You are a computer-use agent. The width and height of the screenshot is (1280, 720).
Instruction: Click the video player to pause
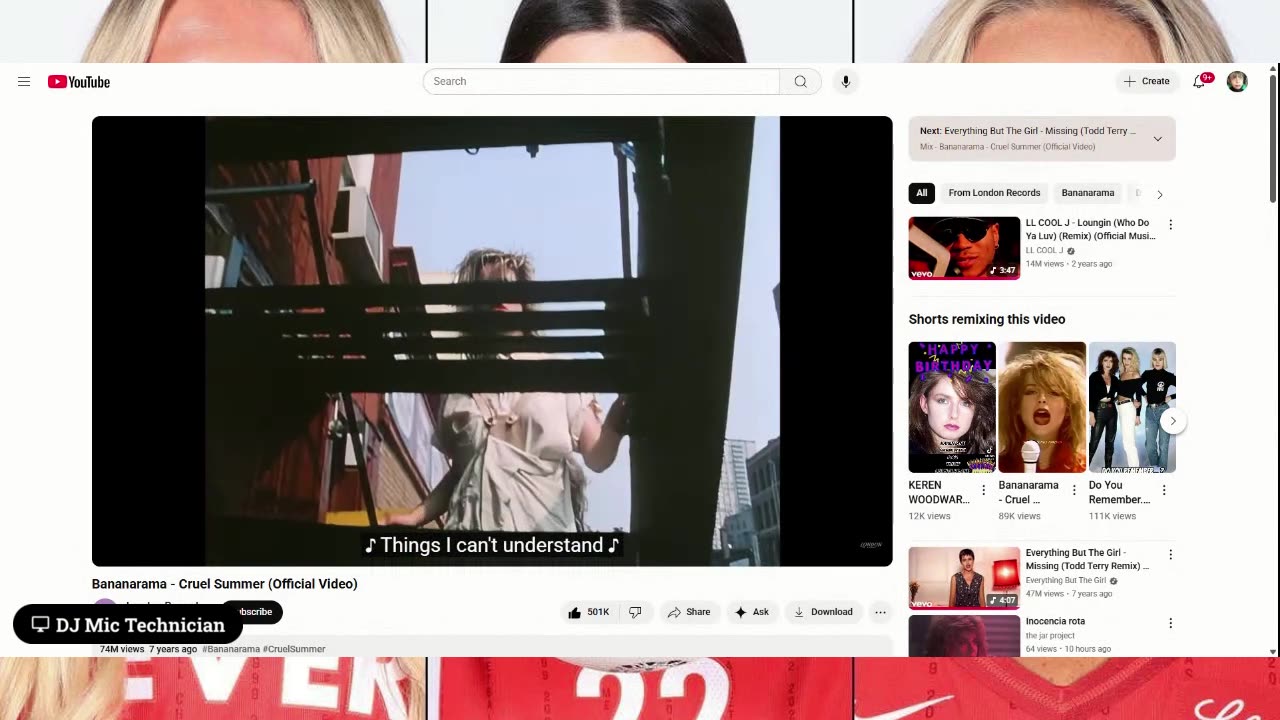(x=492, y=341)
